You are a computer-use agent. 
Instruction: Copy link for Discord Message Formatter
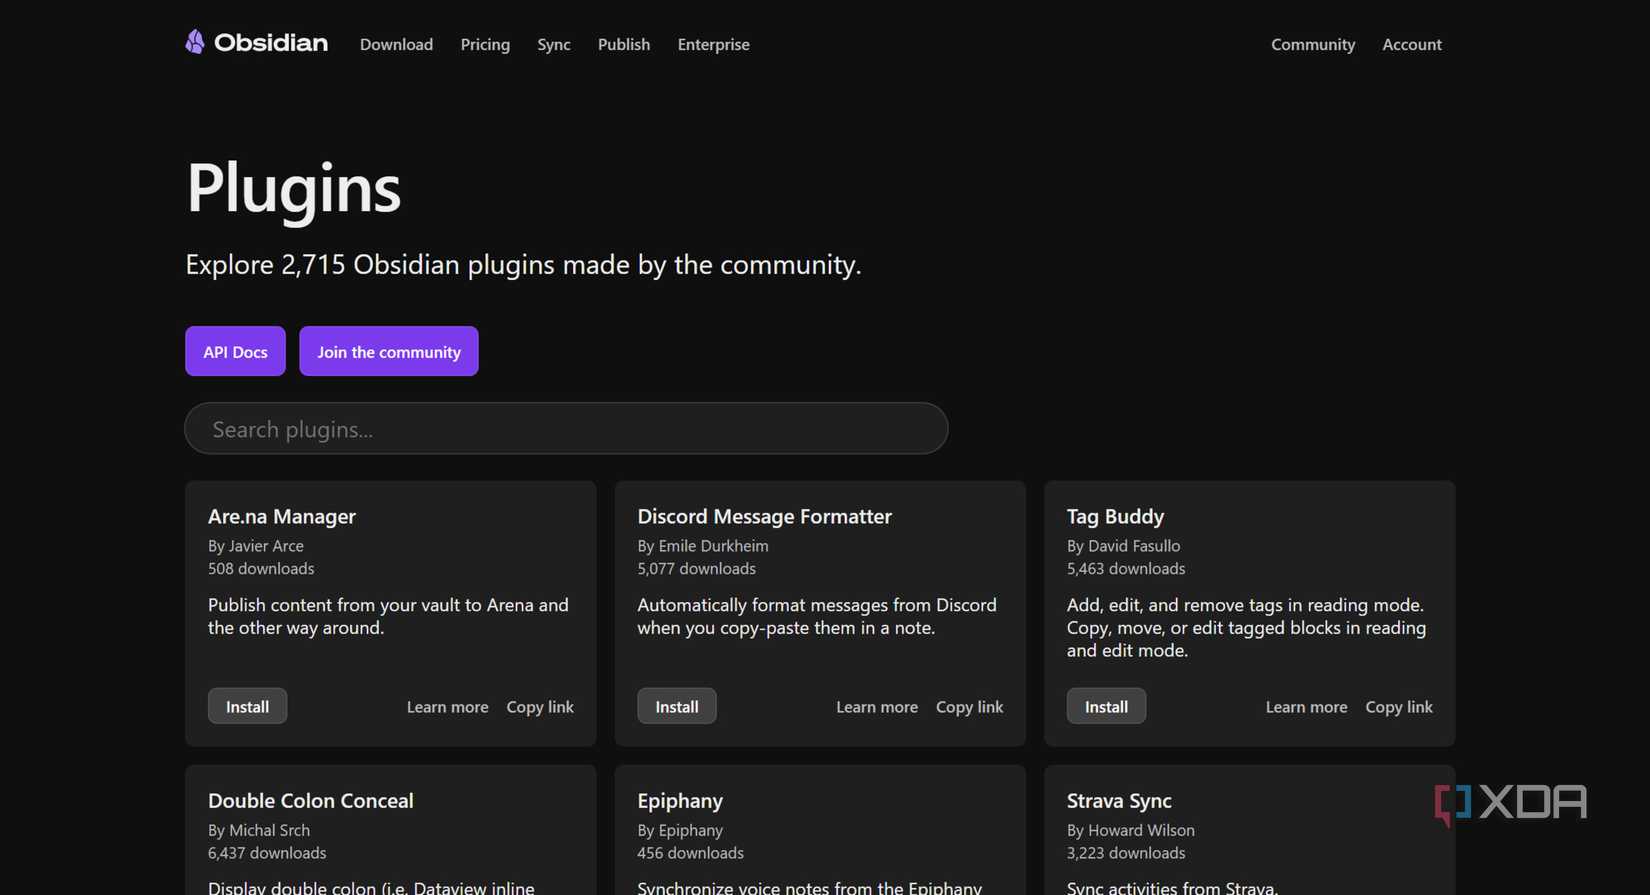pos(969,707)
